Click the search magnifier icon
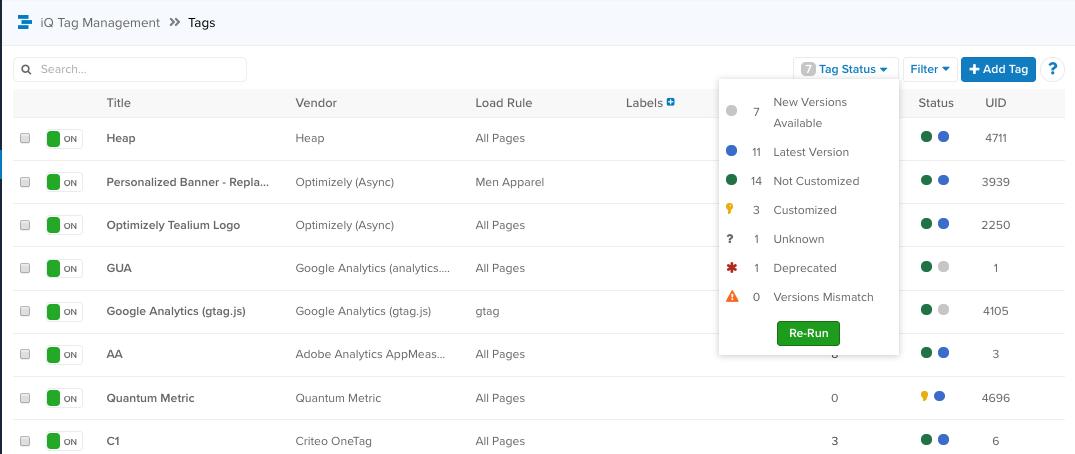This screenshot has width=1075, height=454. 26,69
